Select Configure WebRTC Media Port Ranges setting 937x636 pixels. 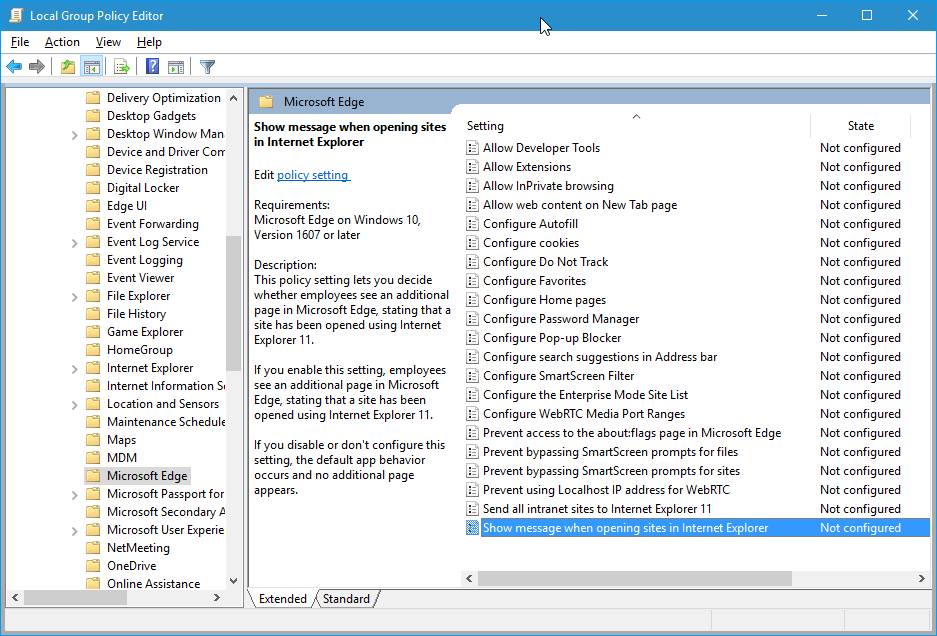584,414
